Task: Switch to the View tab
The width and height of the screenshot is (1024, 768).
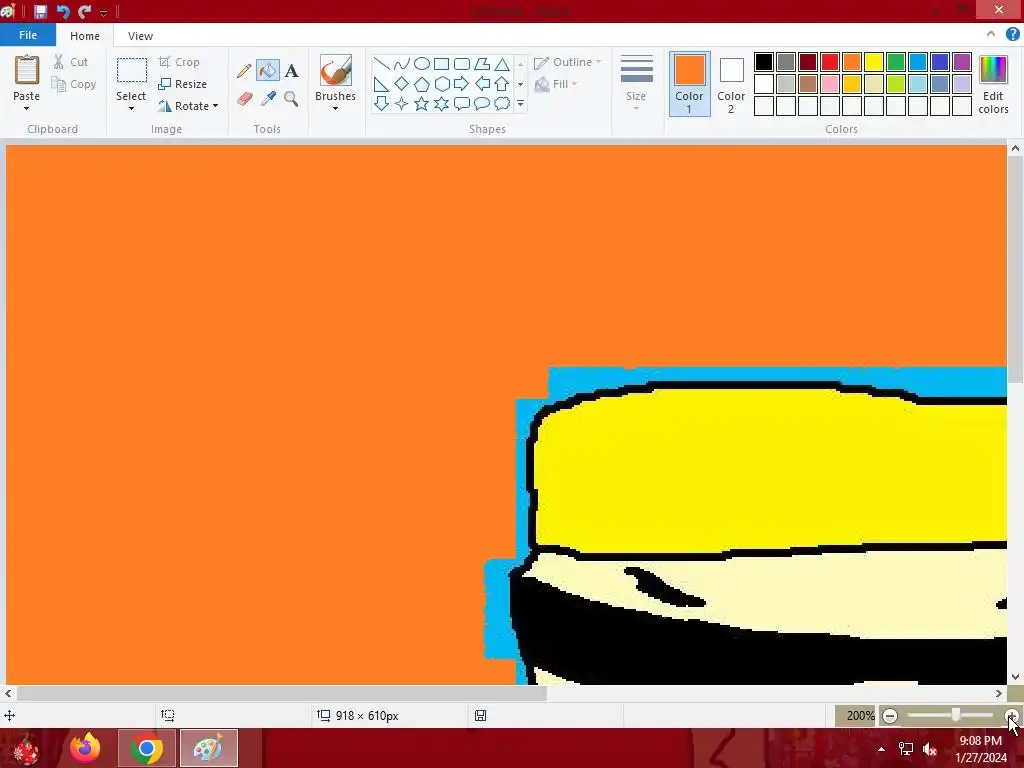Action: pos(140,36)
